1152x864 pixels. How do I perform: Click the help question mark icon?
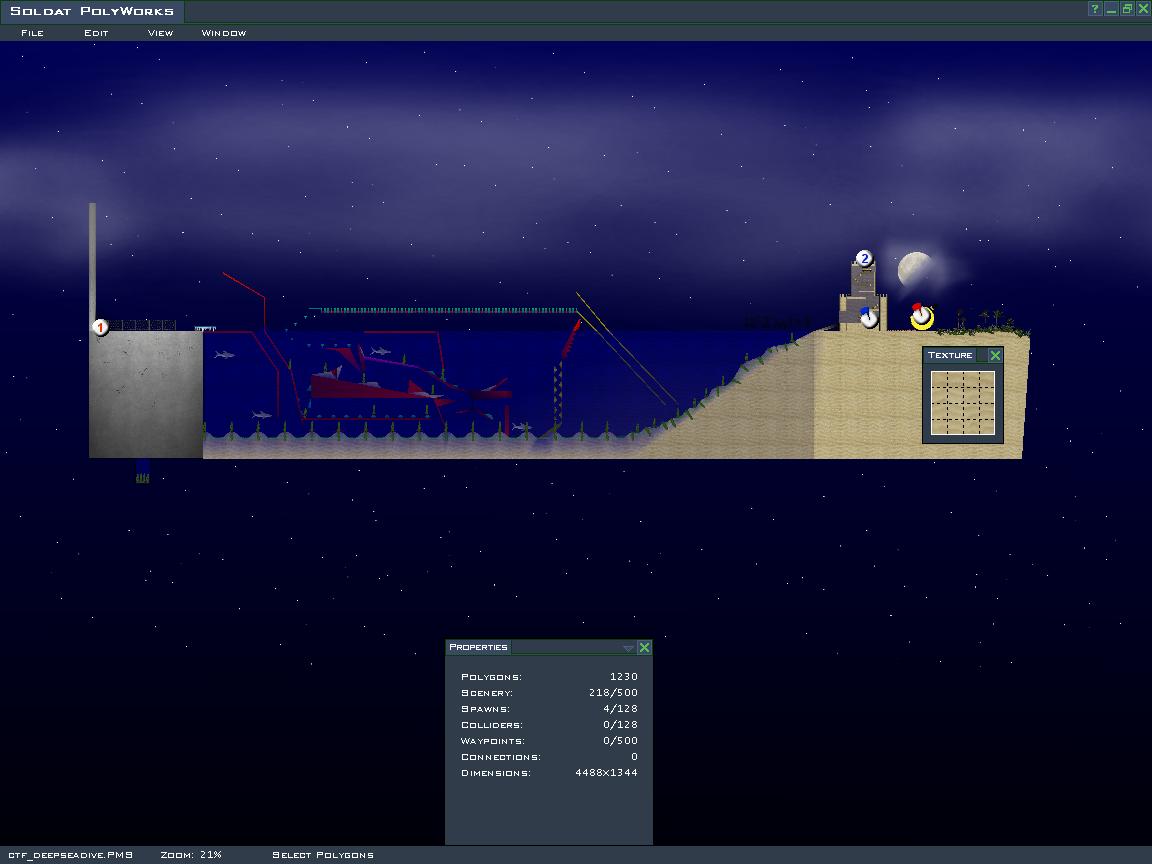1095,9
